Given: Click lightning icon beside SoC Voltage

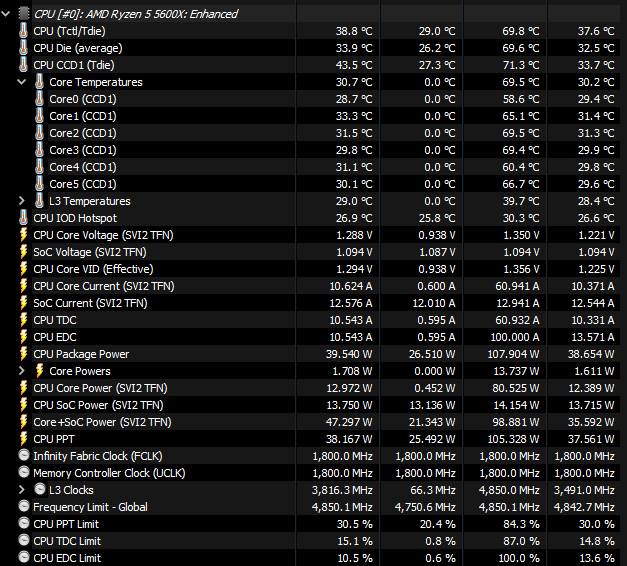Looking at the screenshot, I should 24,252.
